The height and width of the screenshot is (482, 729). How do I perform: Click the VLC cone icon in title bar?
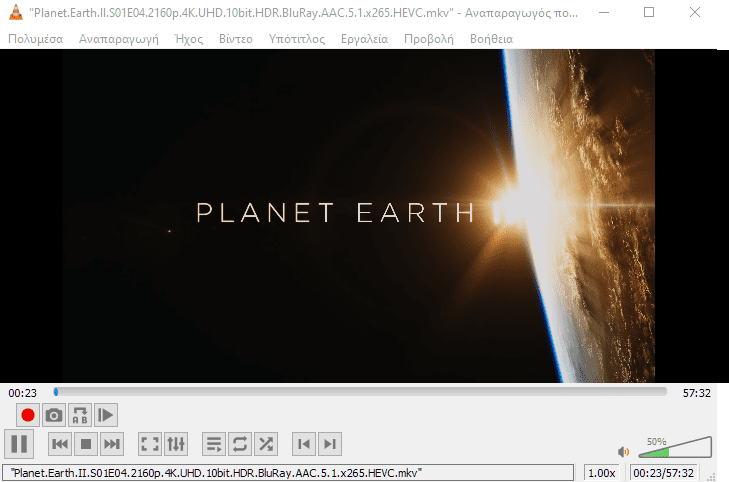coord(16,13)
